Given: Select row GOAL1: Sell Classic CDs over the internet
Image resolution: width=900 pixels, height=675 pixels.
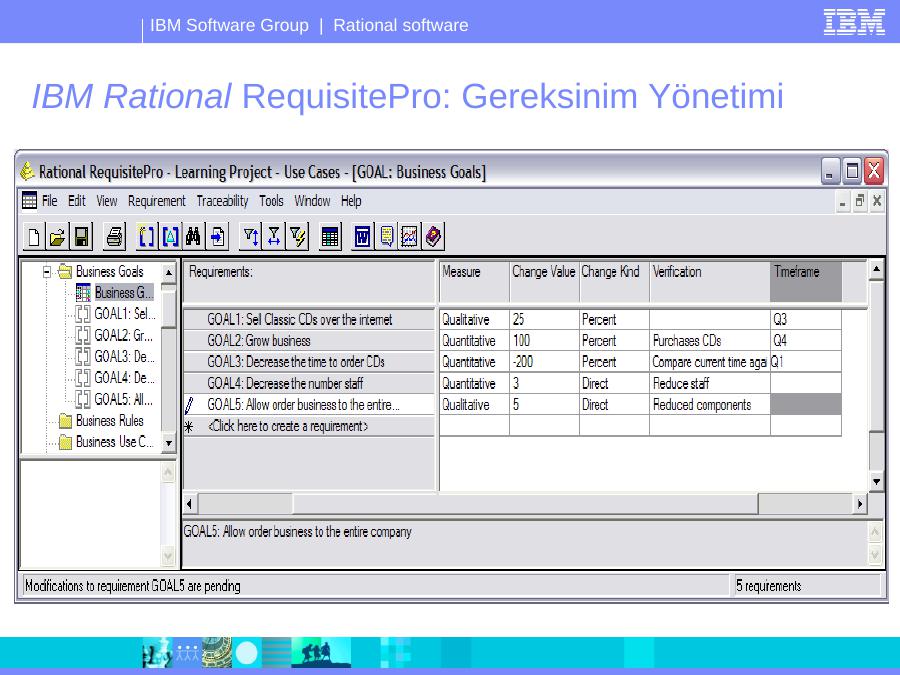Looking at the screenshot, I should [x=309, y=320].
